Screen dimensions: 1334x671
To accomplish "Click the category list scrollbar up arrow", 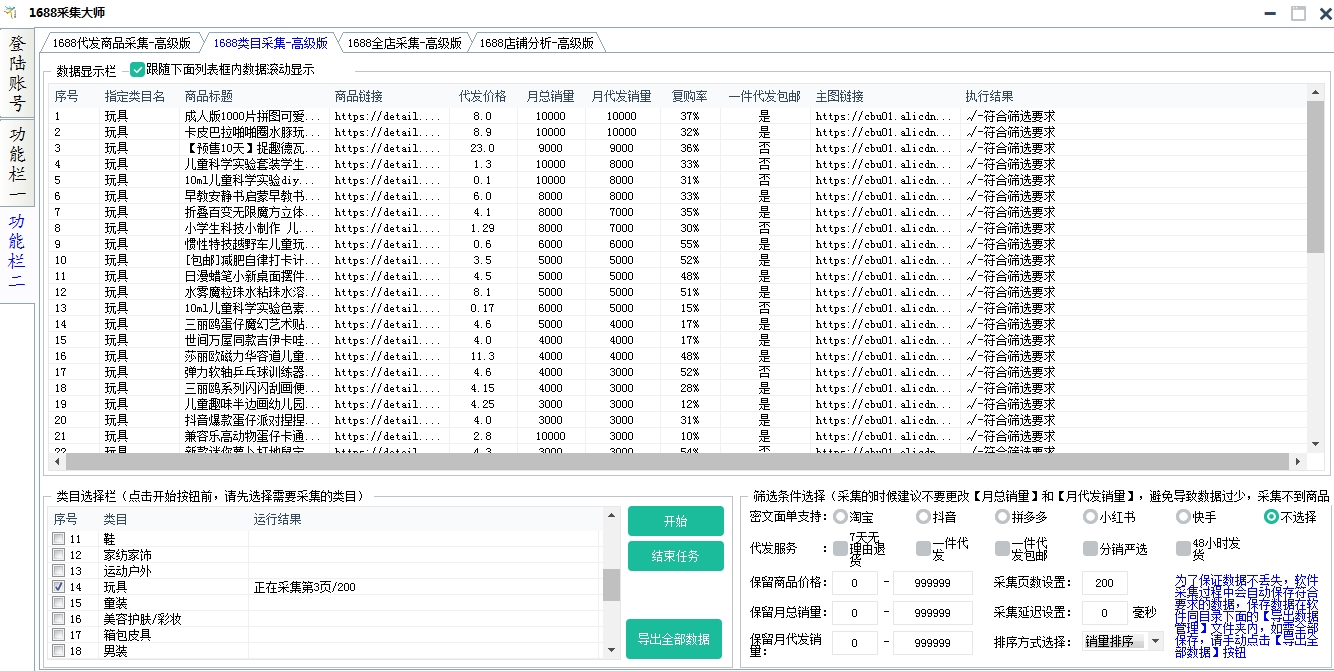I will click(611, 517).
